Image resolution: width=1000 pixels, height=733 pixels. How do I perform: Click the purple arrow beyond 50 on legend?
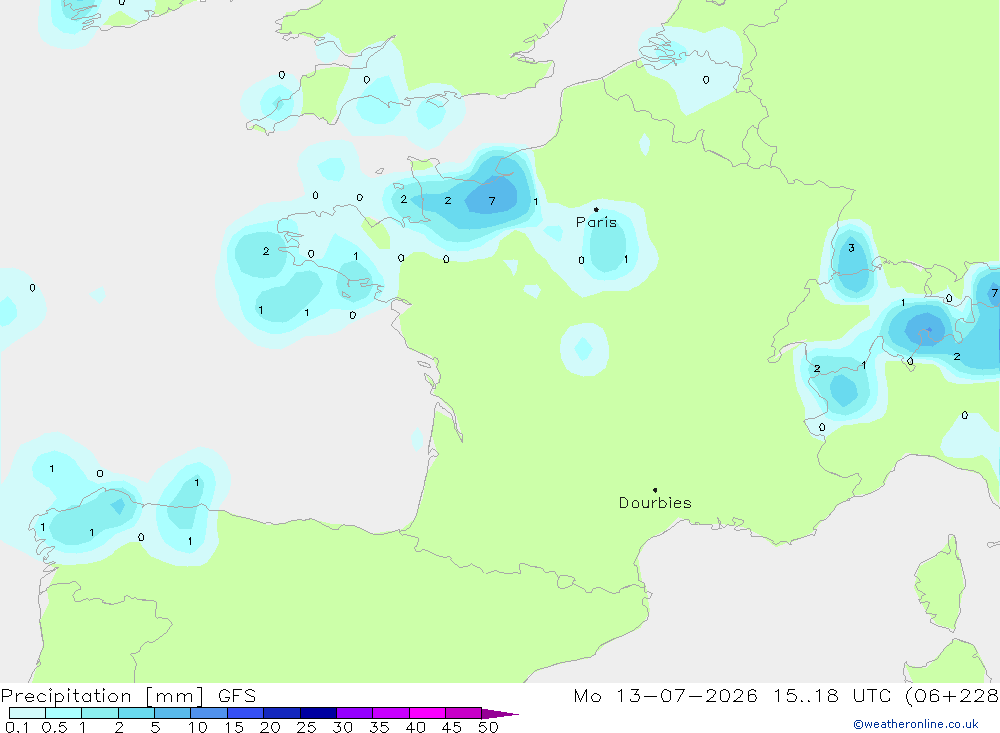pyautogui.click(x=500, y=713)
